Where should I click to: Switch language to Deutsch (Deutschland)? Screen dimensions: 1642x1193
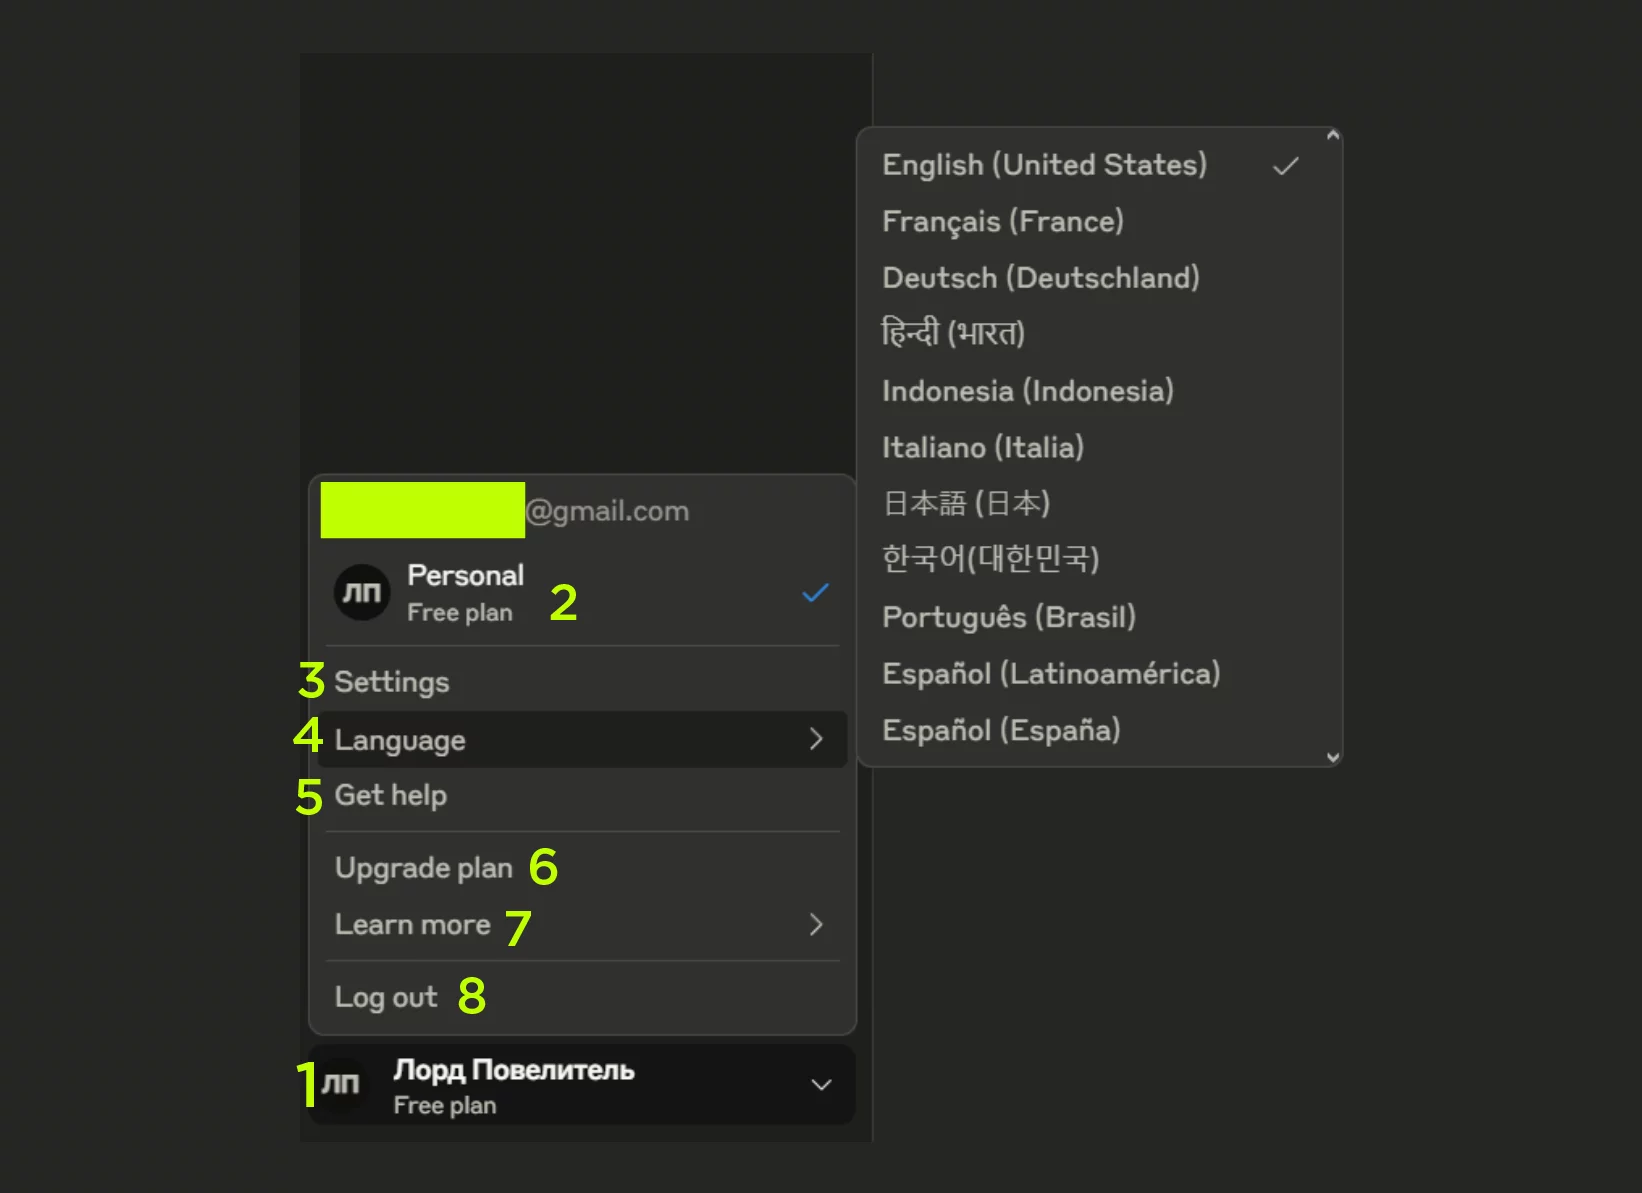(x=1040, y=278)
